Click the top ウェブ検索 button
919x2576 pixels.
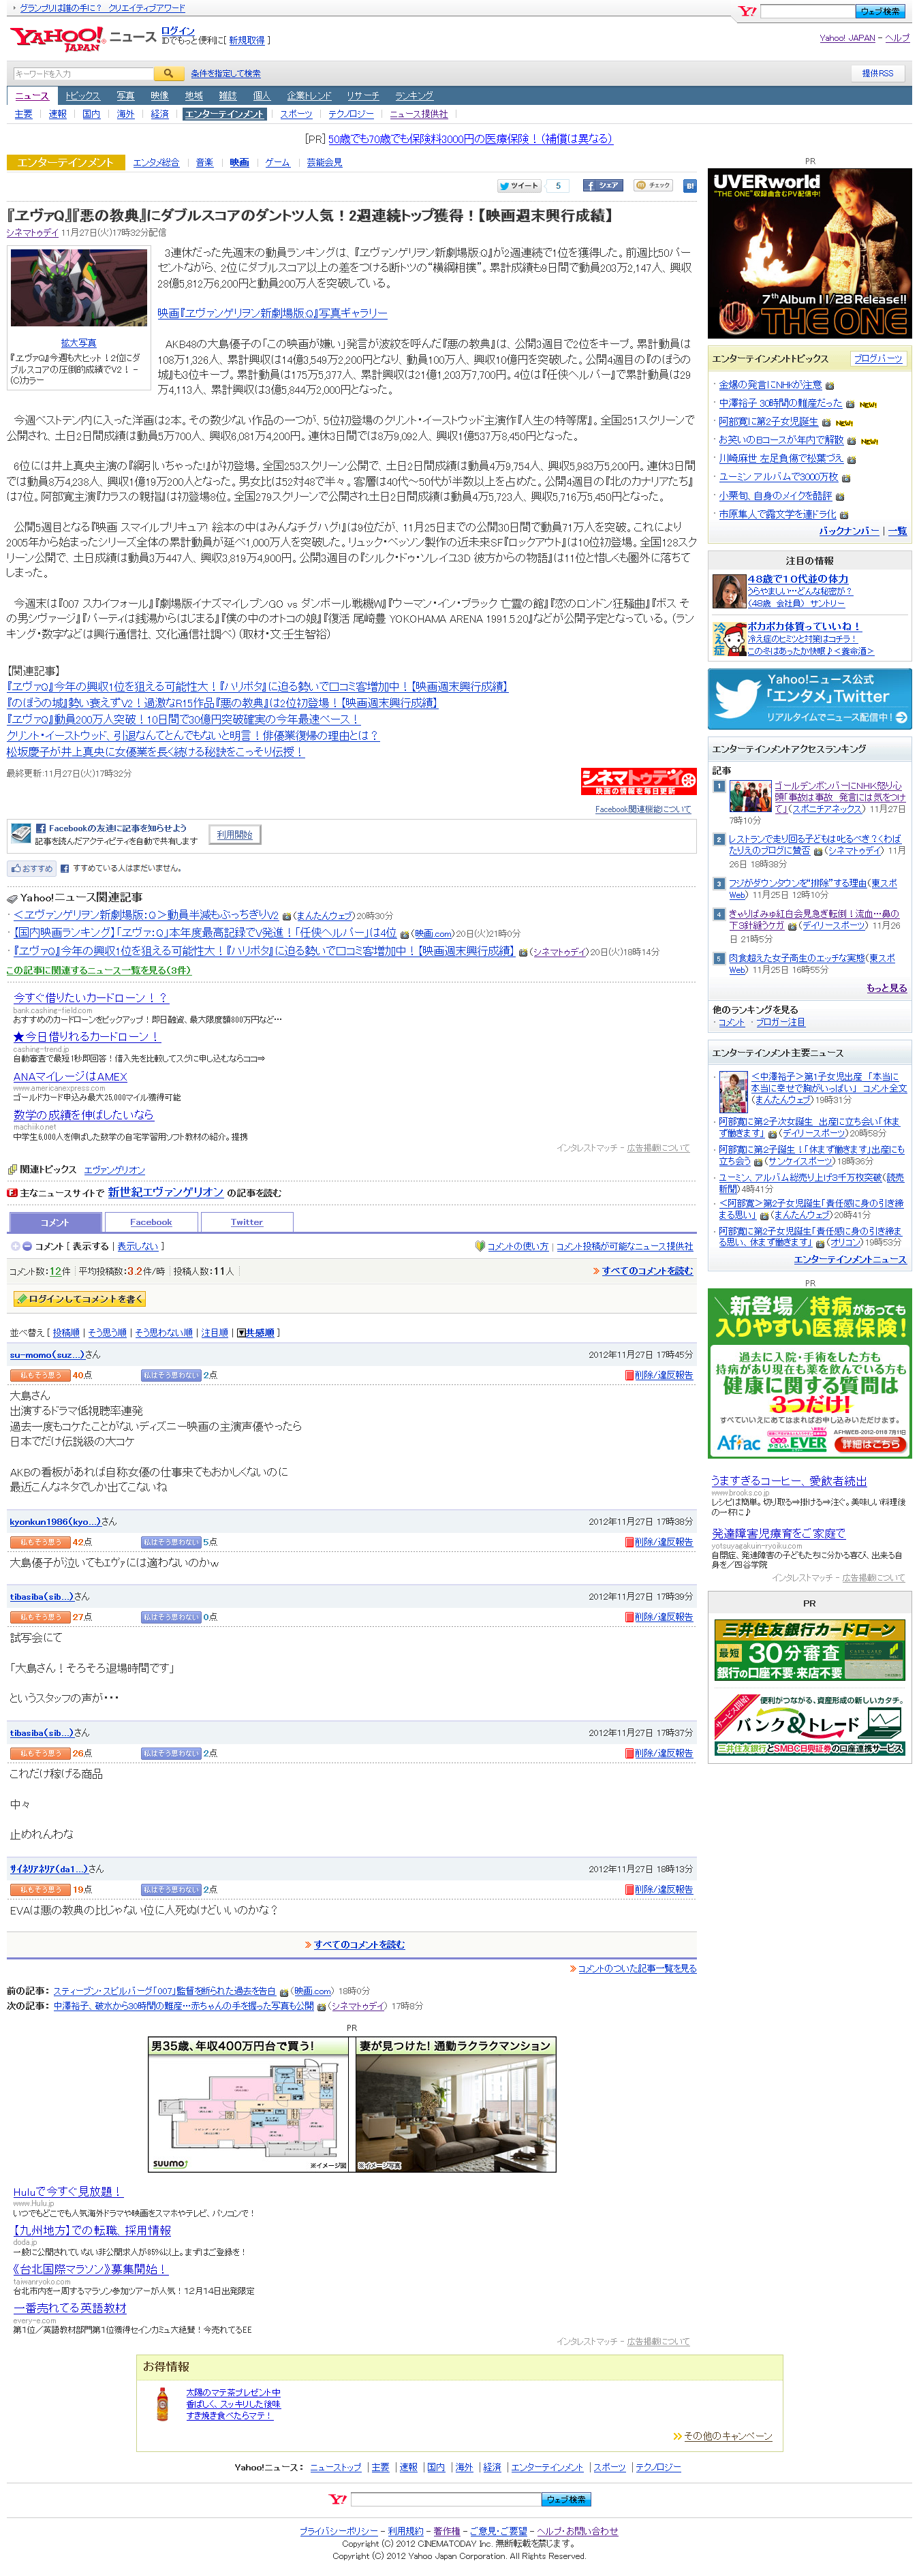880,11
